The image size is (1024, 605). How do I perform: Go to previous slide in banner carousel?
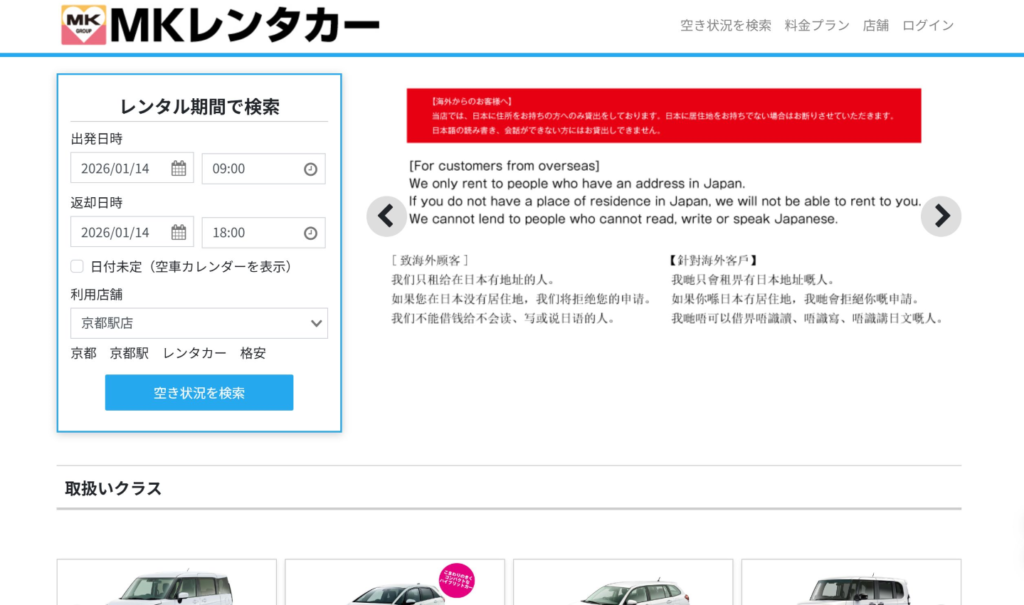[386, 216]
